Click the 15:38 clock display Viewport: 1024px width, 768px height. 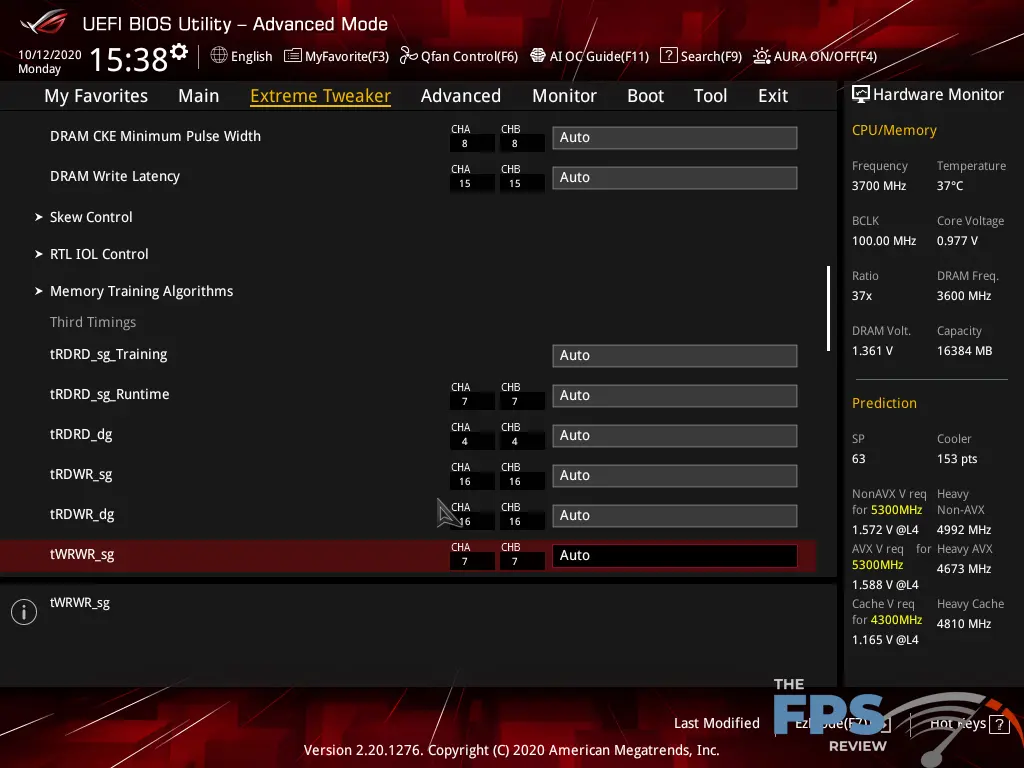pos(129,59)
